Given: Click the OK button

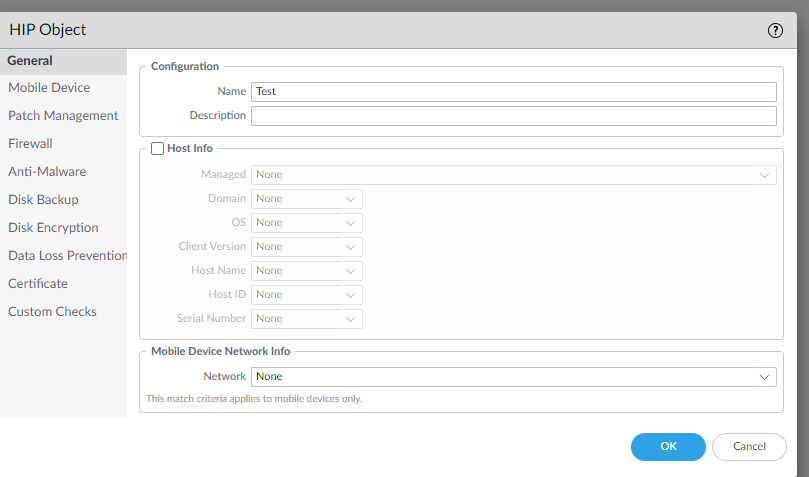Looking at the screenshot, I should click(668, 446).
